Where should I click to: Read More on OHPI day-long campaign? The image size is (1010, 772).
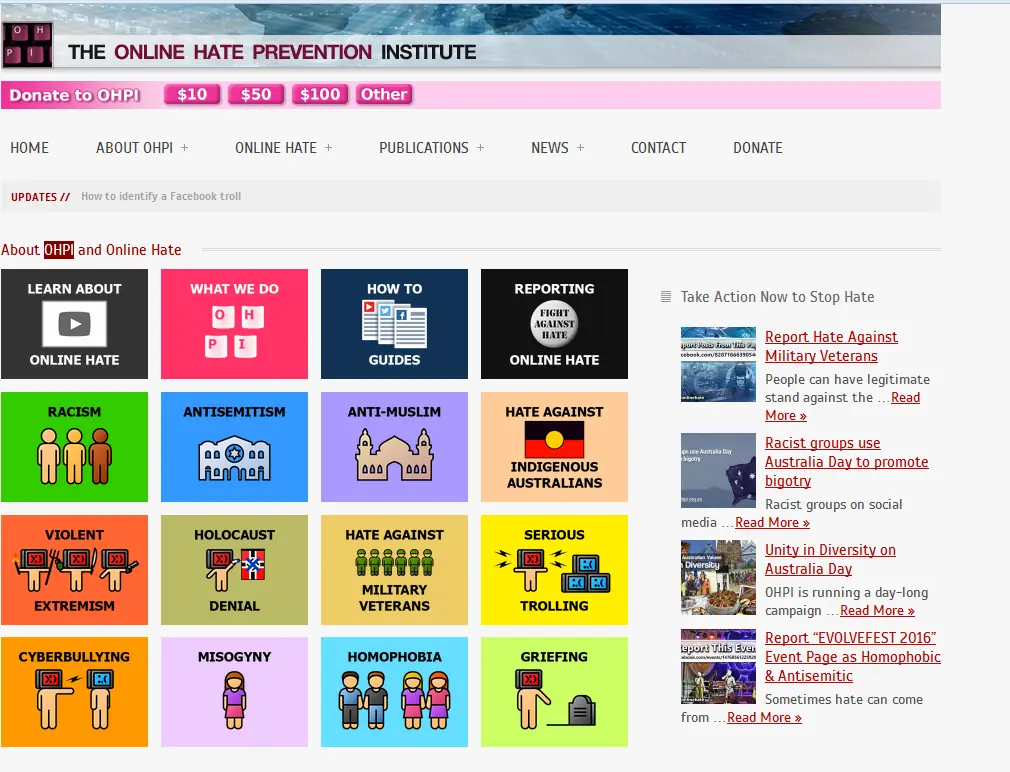pyautogui.click(x=877, y=610)
